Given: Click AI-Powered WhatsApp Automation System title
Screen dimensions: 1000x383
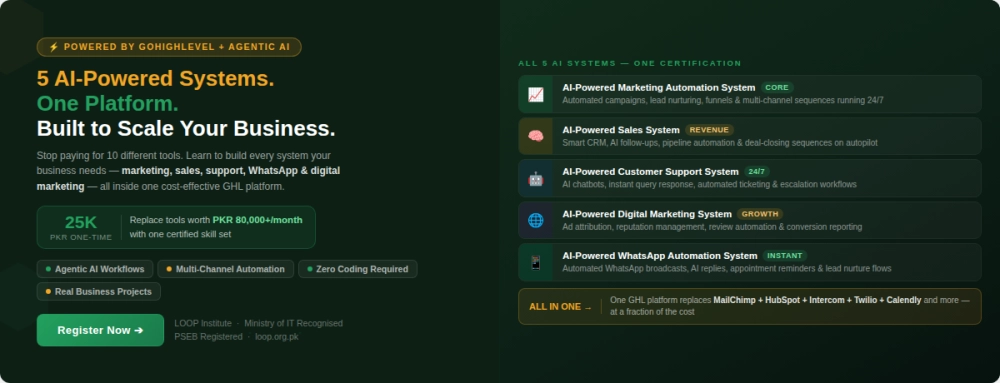Looking at the screenshot, I should (660, 256).
